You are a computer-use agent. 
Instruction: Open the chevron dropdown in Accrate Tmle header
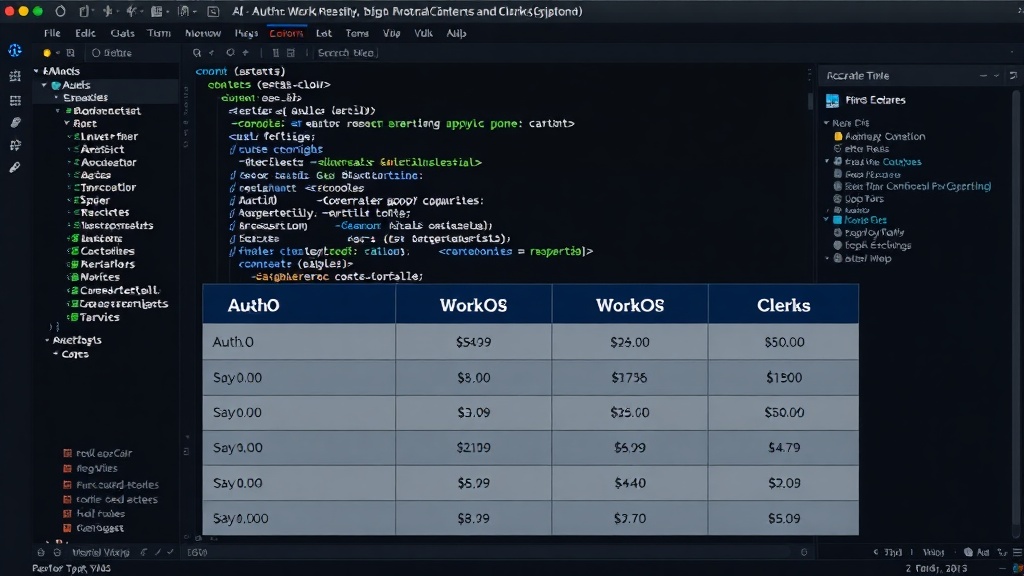(x=997, y=76)
